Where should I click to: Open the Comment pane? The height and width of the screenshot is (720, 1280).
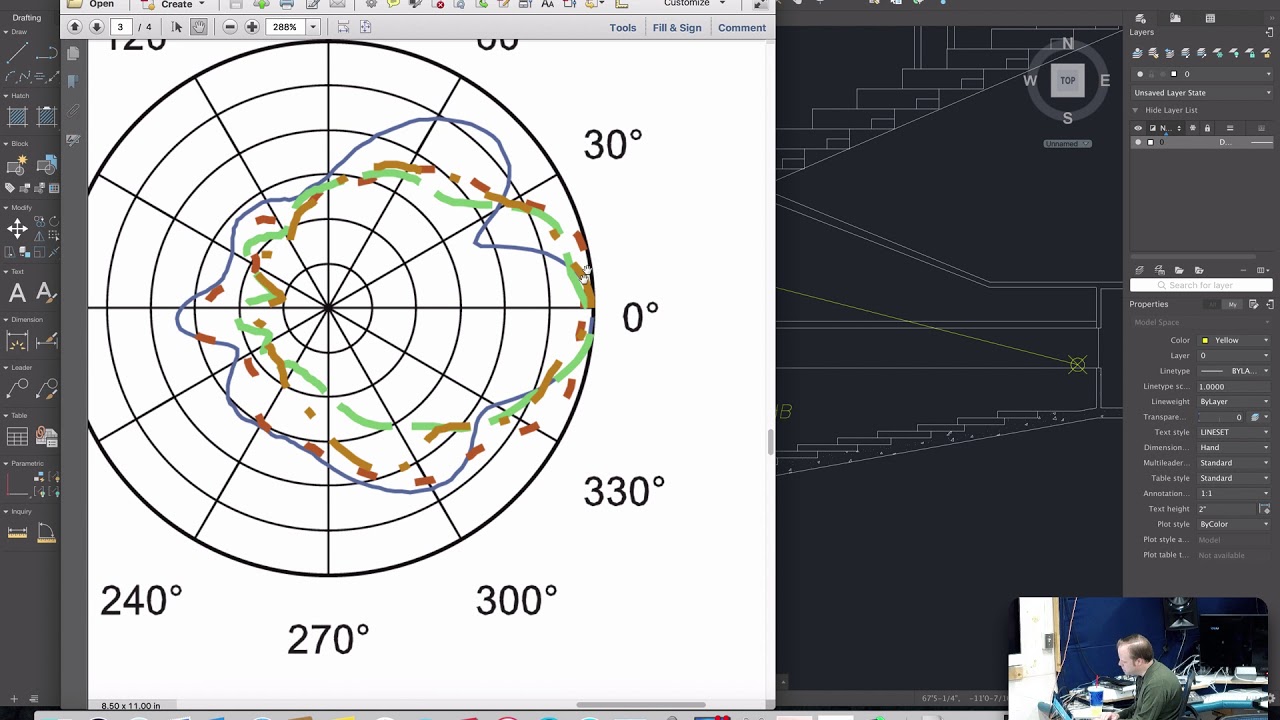[742, 28]
